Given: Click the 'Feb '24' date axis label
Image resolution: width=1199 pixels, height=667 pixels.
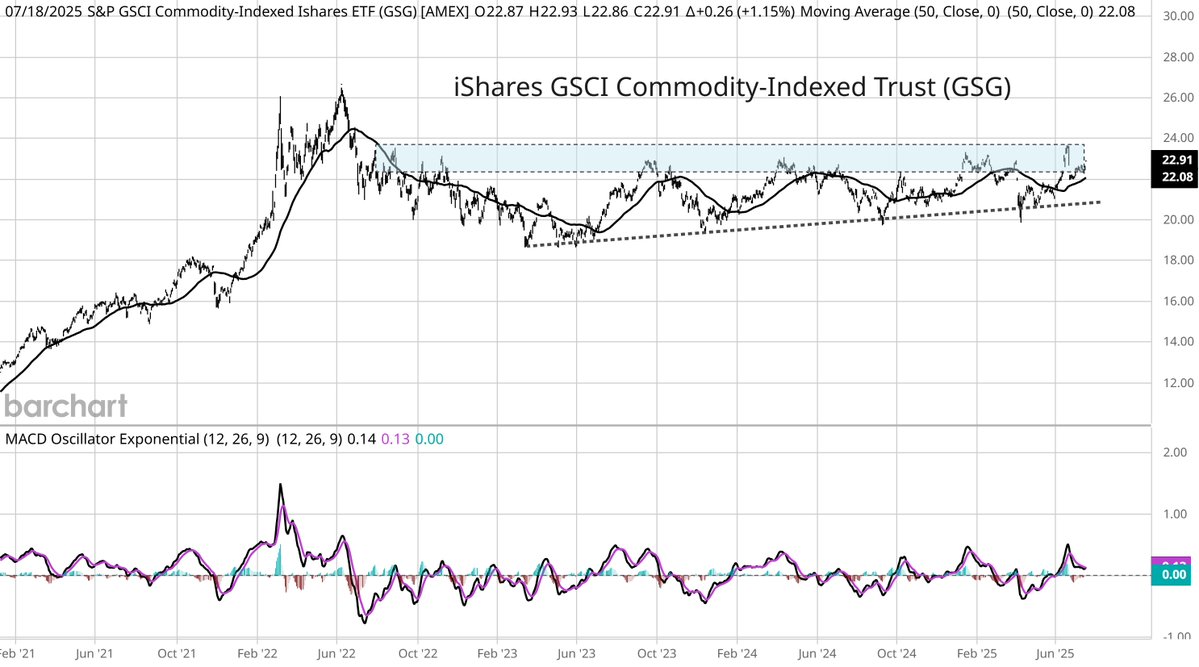Looking at the screenshot, I should [737, 654].
